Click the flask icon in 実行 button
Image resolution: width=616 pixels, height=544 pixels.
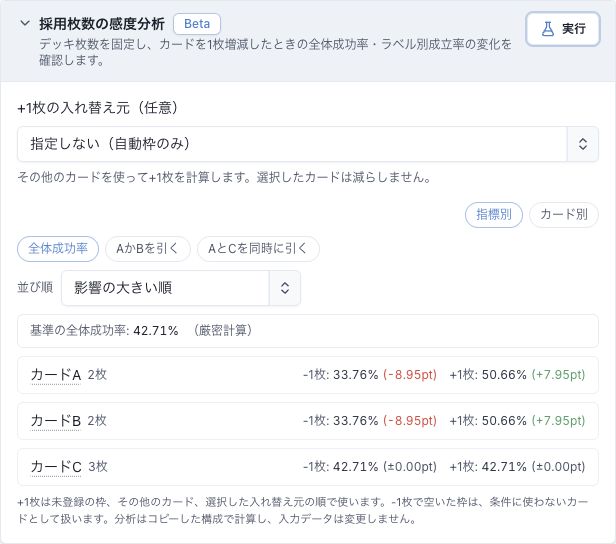pos(548,29)
